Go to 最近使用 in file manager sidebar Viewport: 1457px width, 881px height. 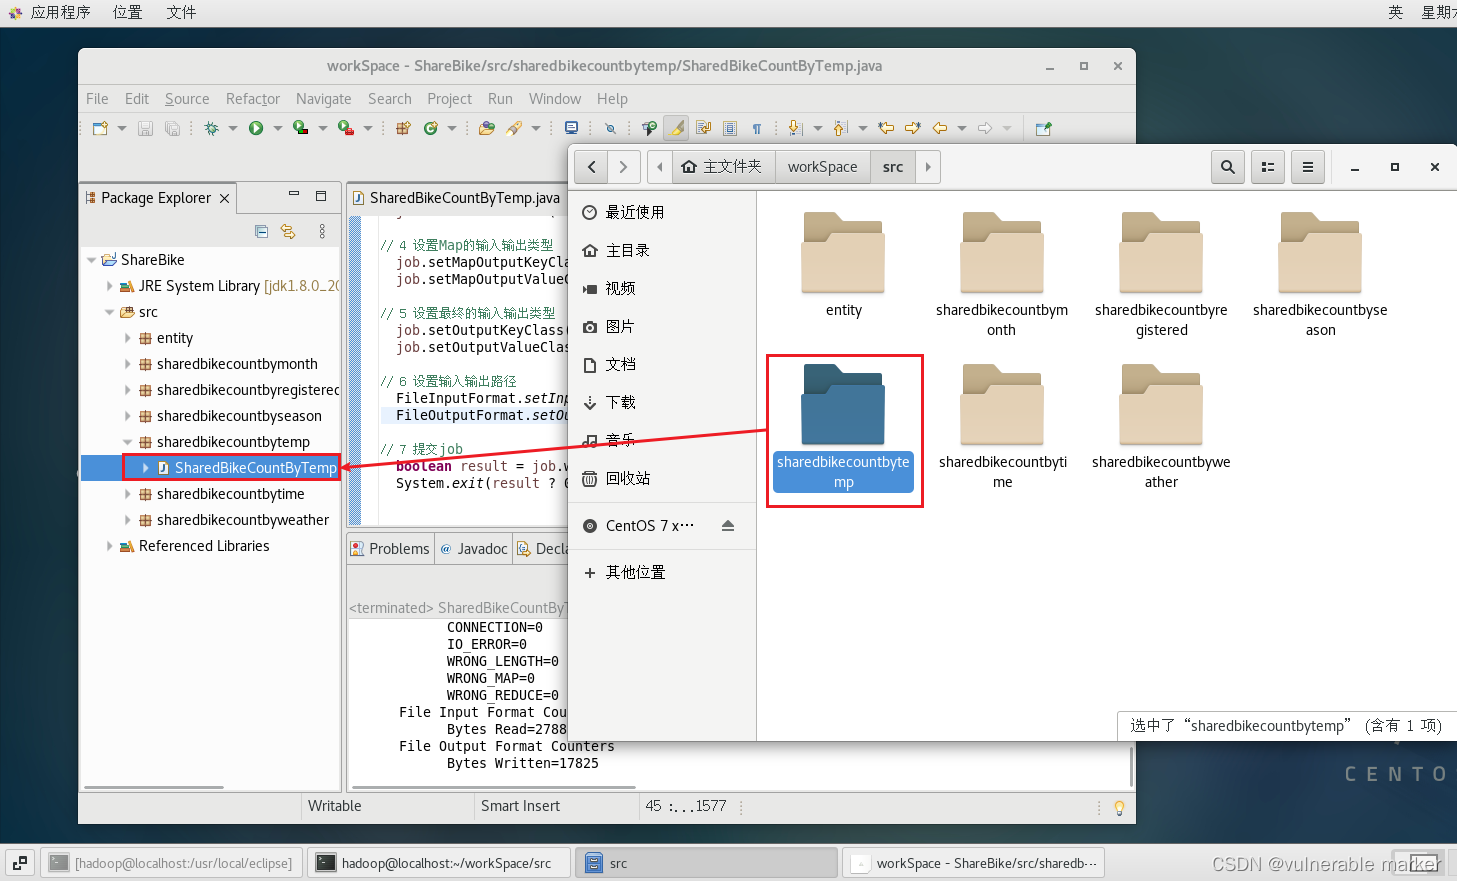[634, 212]
